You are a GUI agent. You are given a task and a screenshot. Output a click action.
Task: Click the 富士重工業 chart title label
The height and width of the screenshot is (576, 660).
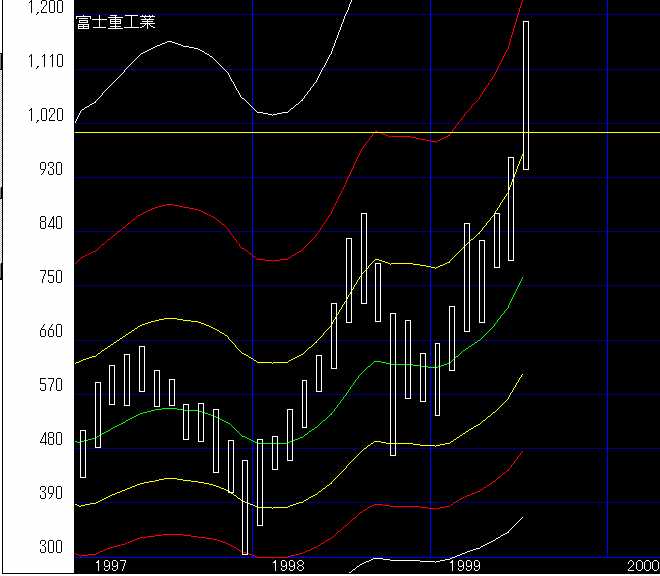click(x=115, y=23)
